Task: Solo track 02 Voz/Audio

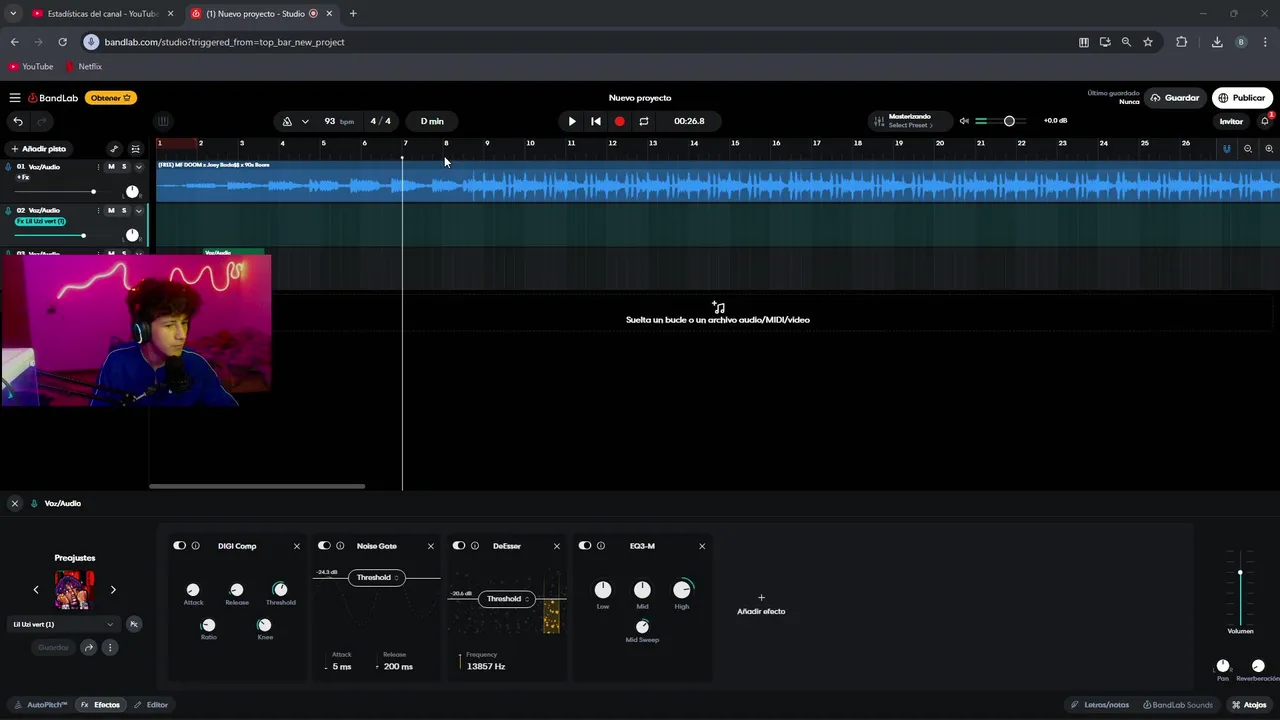Action: click(x=124, y=211)
